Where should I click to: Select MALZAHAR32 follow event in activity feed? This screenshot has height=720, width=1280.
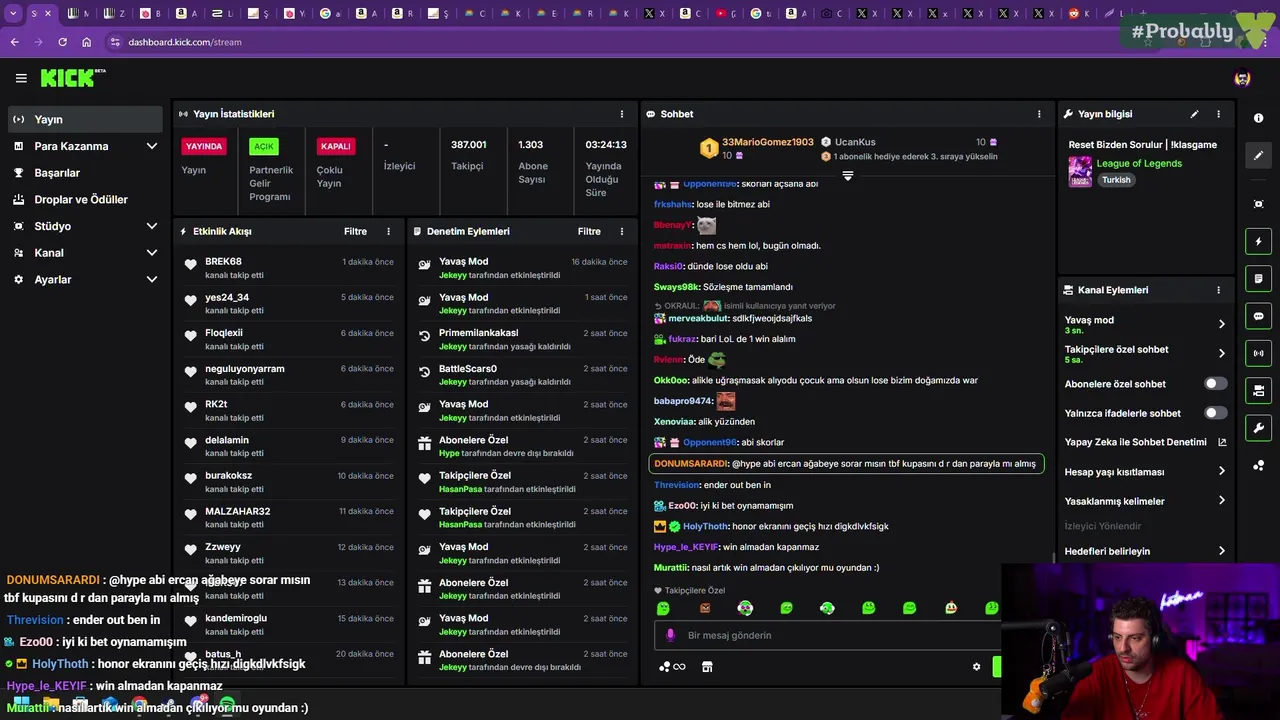[x=288, y=518]
